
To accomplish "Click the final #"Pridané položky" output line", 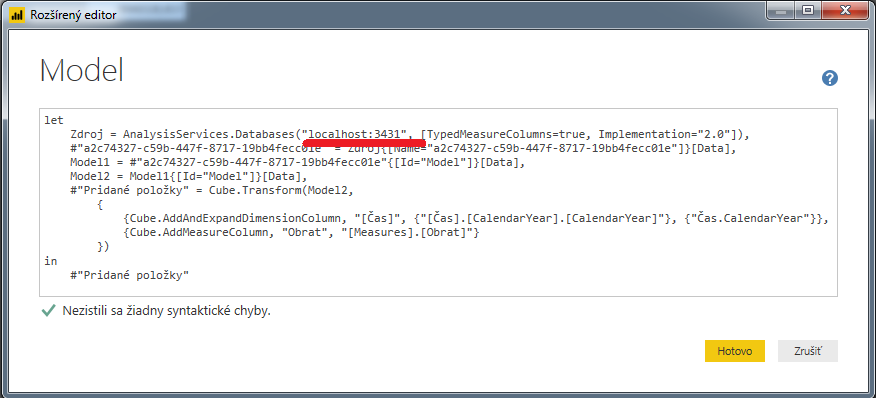I will tap(130, 276).
